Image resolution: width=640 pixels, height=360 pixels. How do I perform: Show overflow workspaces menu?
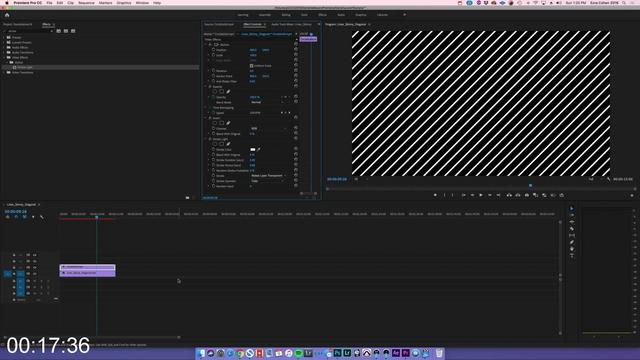[x=404, y=15]
